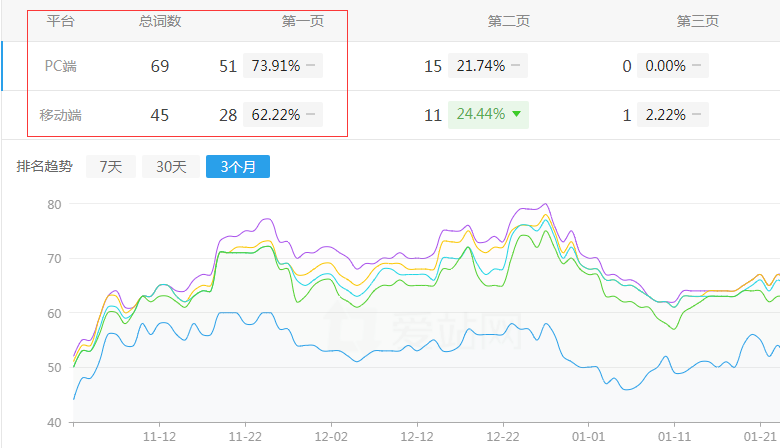The image size is (780, 448).
Task: Click mobile total keyword count 45
Action: [160, 115]
